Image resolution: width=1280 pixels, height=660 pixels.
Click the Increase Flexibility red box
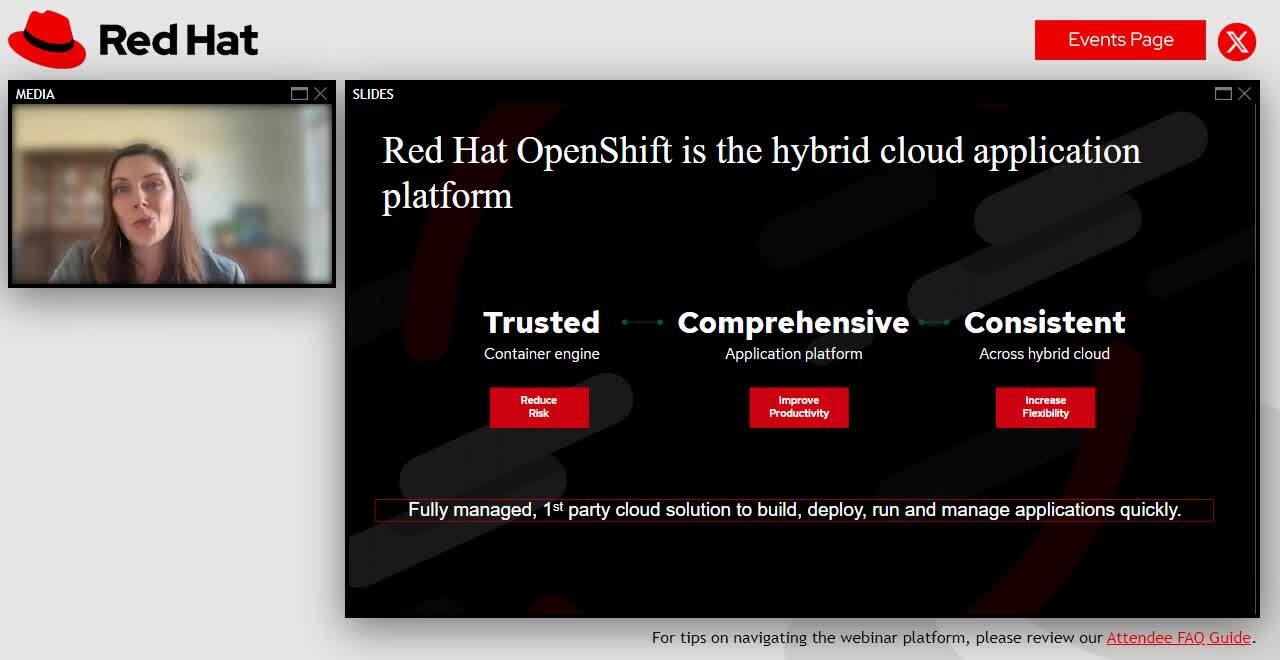pyautogui.click(x=1045, y=407)
